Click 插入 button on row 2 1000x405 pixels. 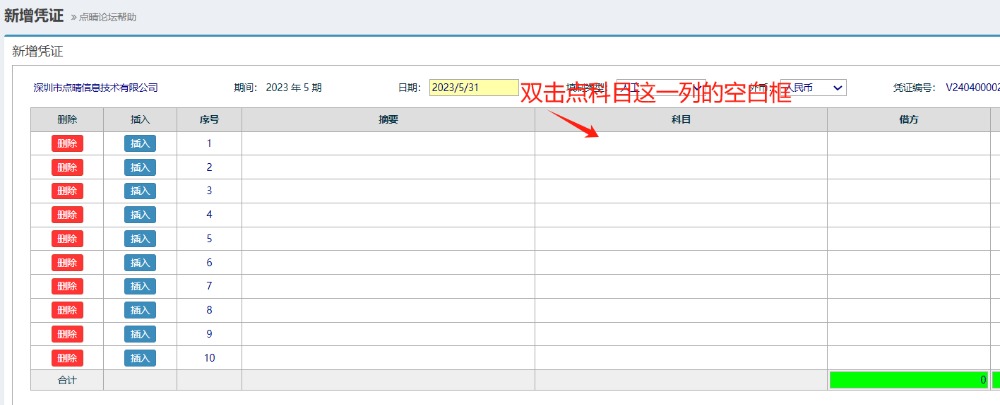pos(140,167)
